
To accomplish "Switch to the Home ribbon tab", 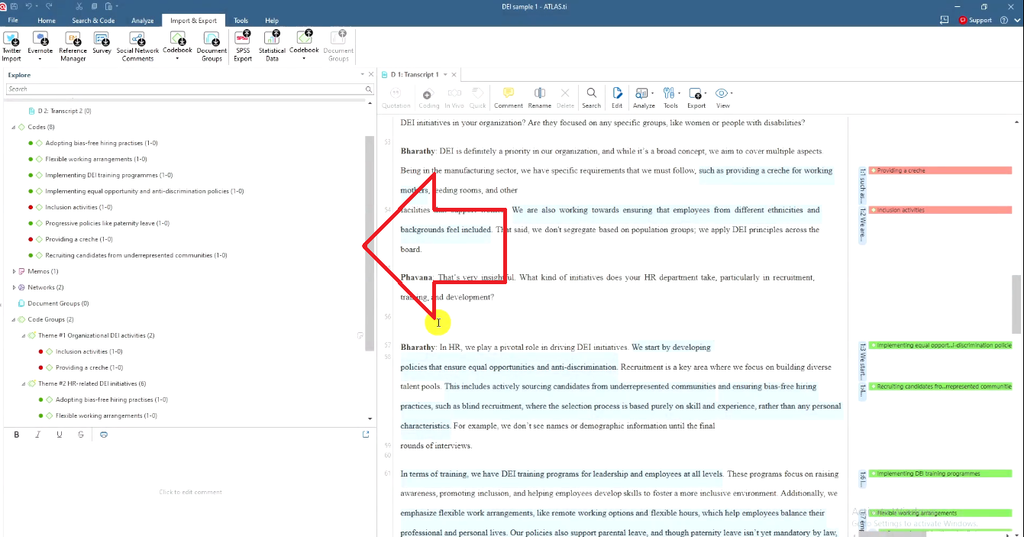I will pos(46,20).
